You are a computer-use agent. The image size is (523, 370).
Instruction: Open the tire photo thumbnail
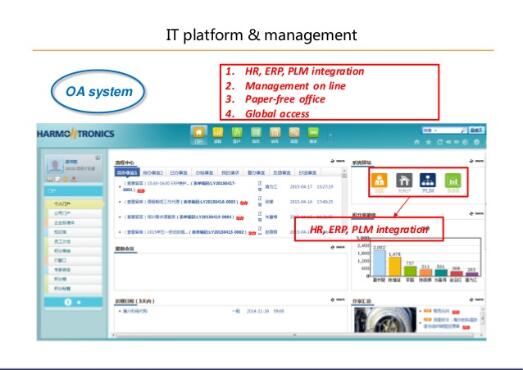[x=385, y=320]
